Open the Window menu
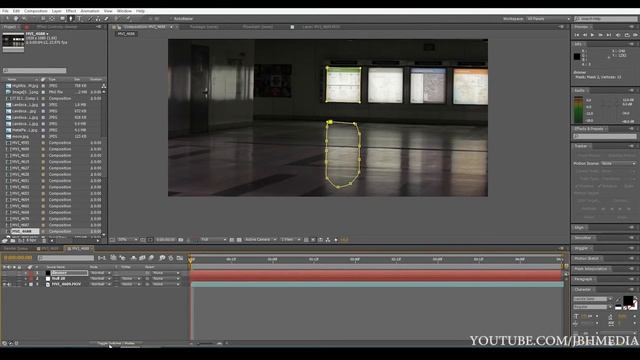The image size is (640, 360). point(124,11)
